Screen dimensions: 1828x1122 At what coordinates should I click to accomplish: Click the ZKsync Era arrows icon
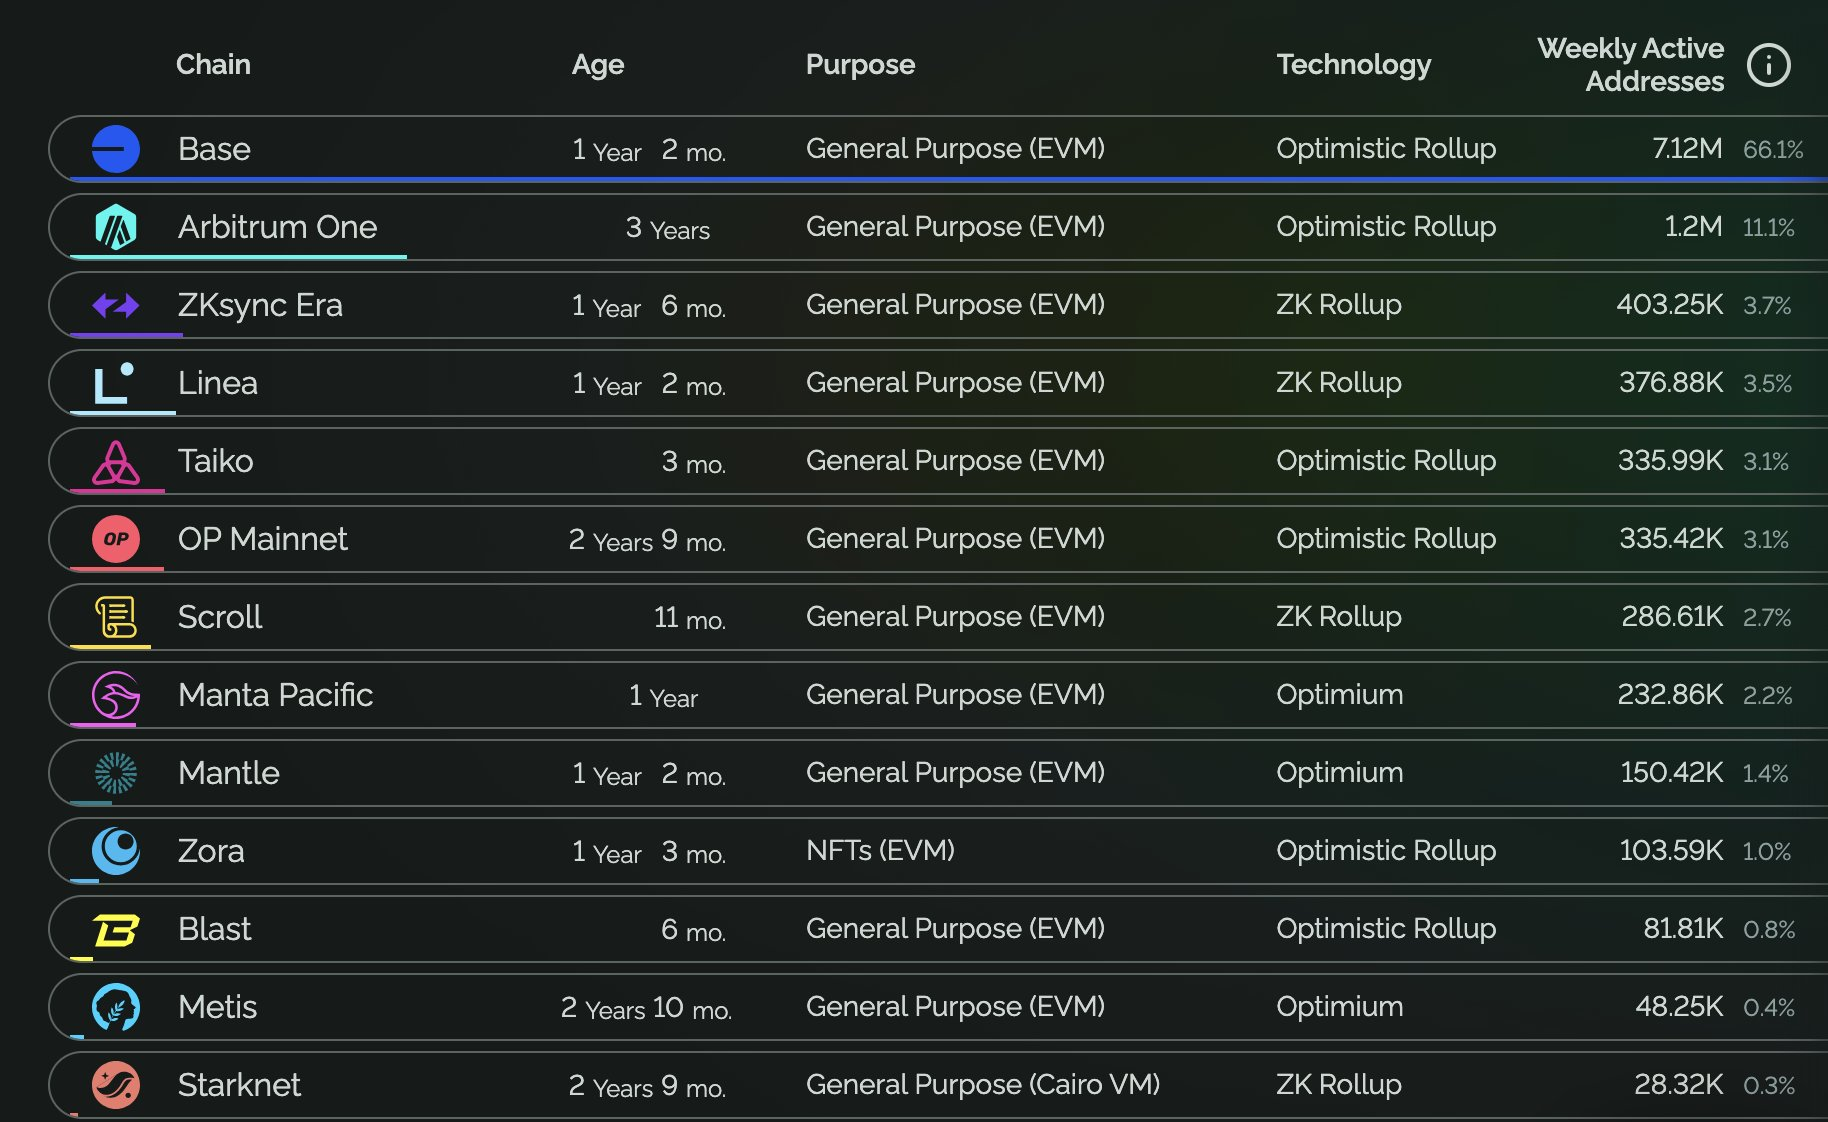pos(116,305)
